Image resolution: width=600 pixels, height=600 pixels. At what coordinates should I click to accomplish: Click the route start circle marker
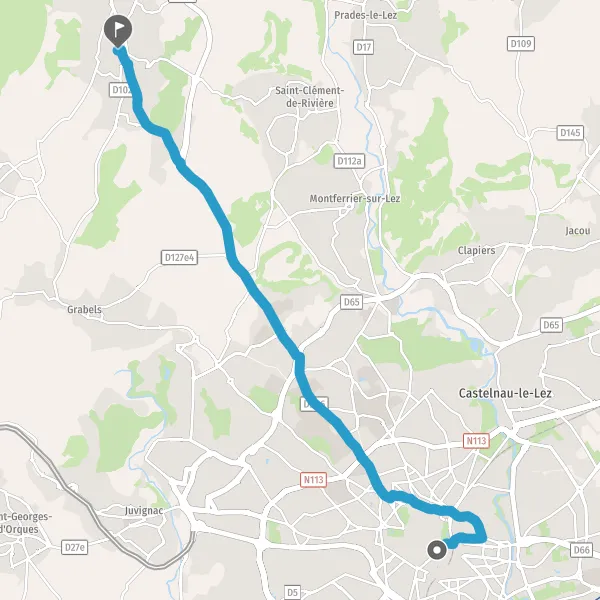coord(437,551)
